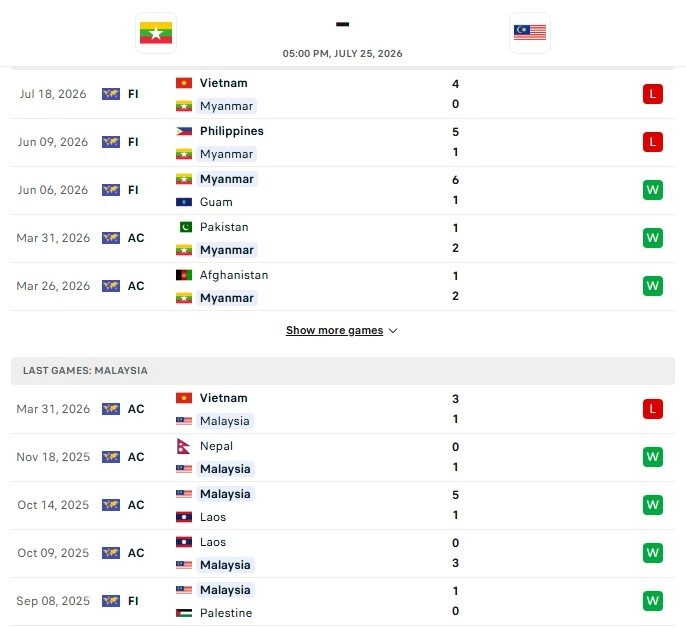Click chevron next to Show more games

click(x=393, y=331)
